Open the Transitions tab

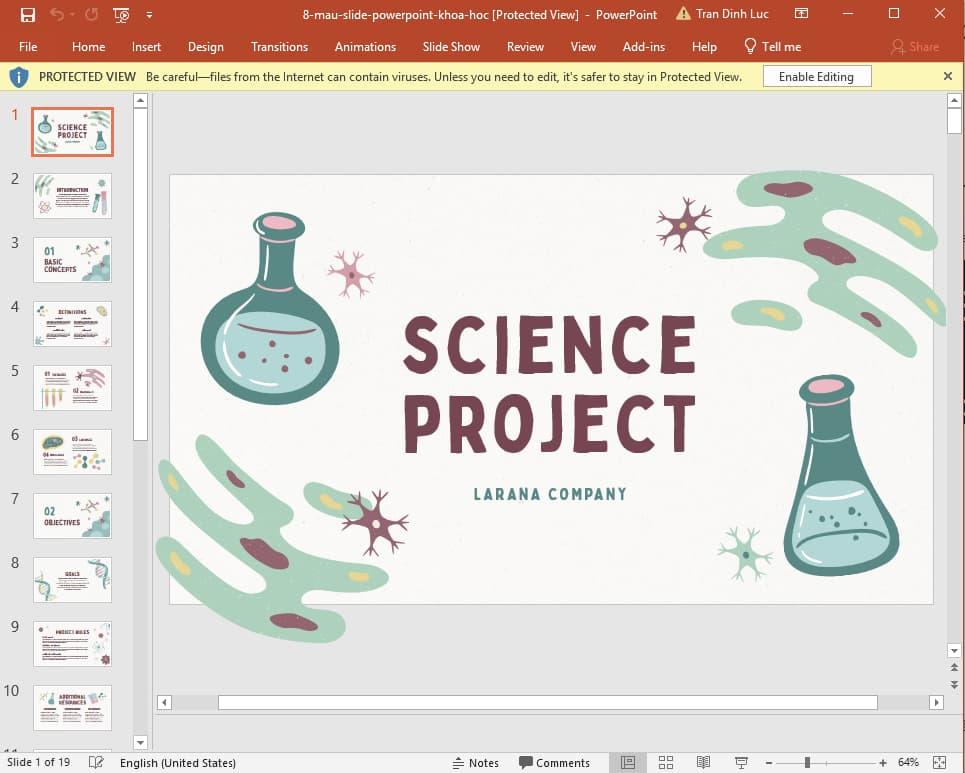(x=279, y=47)
